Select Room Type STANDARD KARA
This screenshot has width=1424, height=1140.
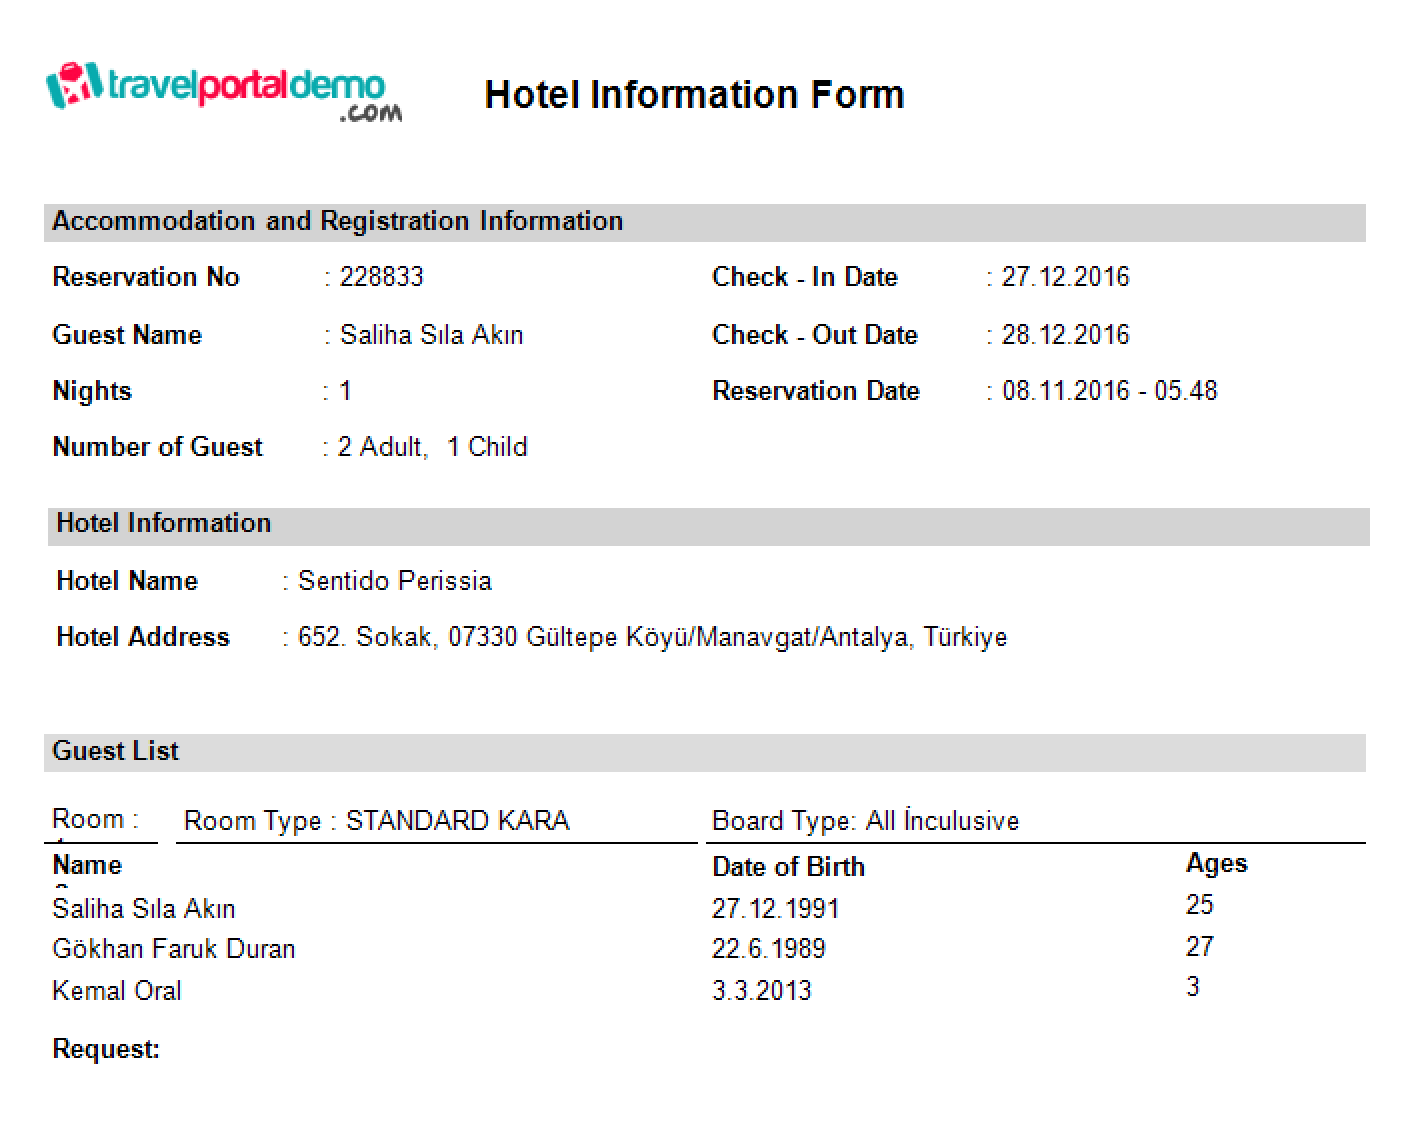pyautogui.click(x=377, y=821)
